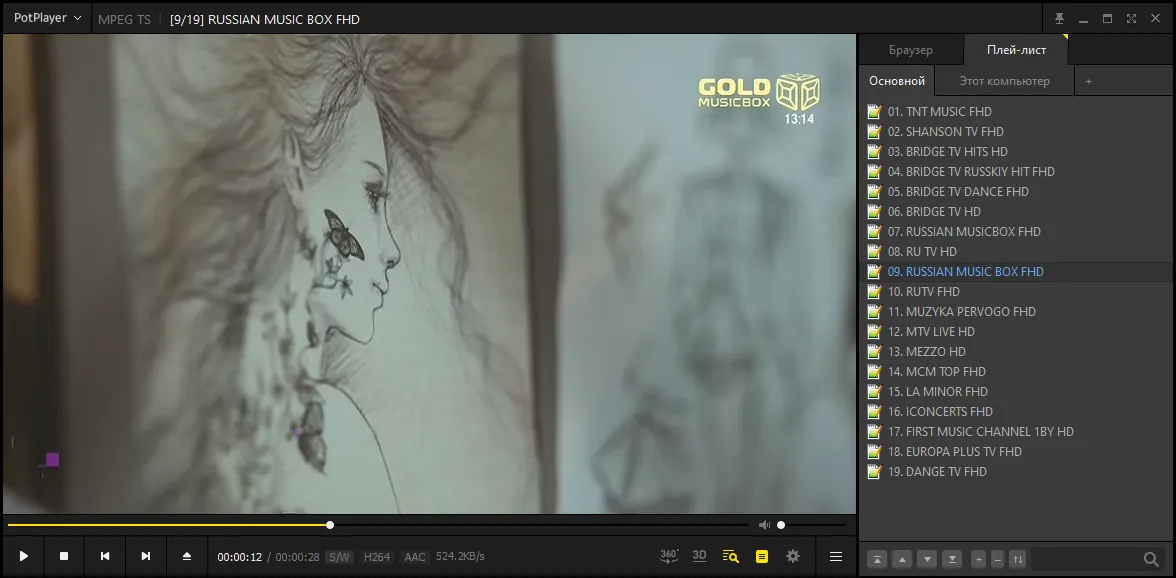Select the highlighted 09. RUSSIAN MUSIC BOX FHD entry

pyautogui.click(x=1016, y=271)
